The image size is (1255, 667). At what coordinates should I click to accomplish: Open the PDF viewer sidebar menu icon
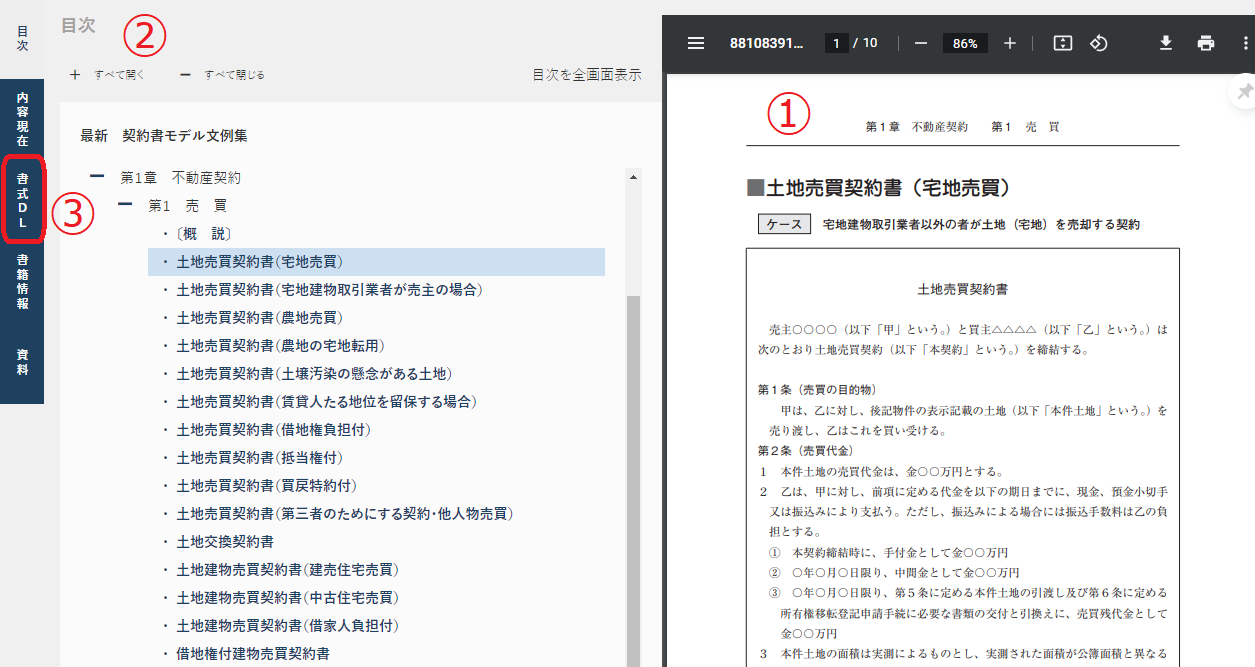click(x=696, y=43)
